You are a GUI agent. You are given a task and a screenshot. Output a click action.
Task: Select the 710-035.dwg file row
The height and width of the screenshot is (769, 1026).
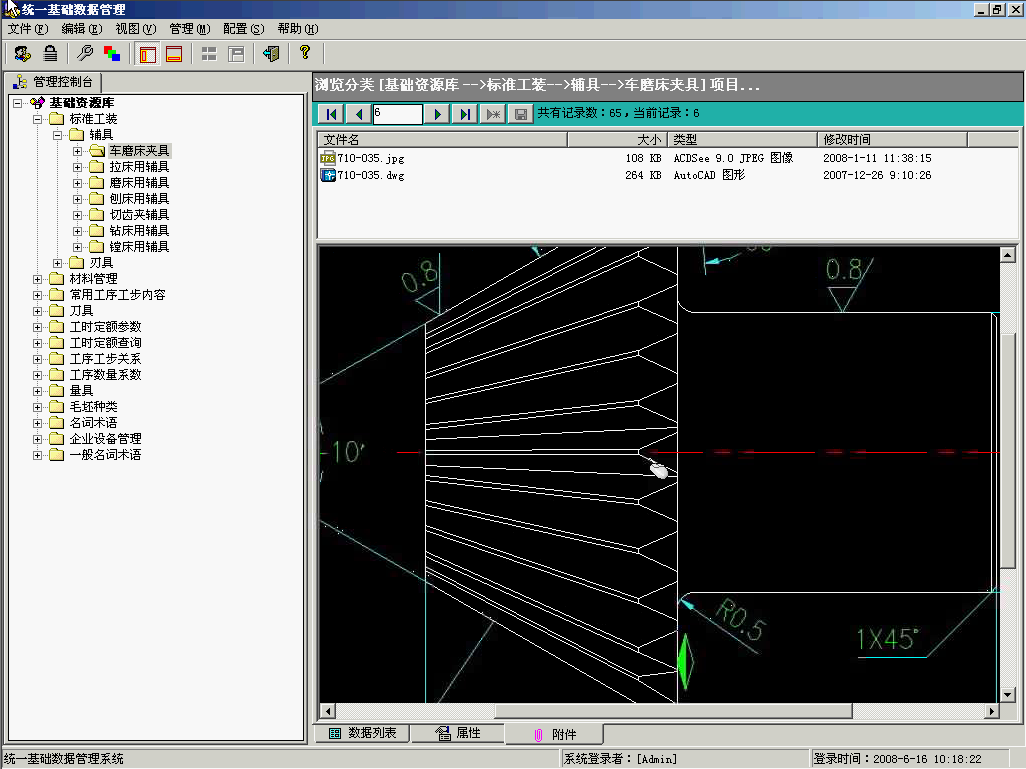tap(371, 175)
